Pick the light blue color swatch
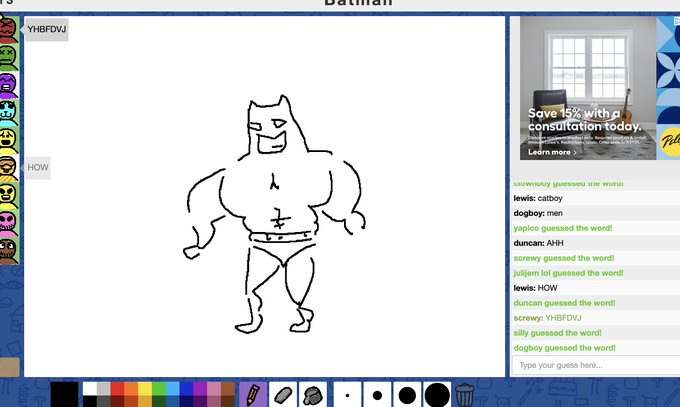Image resolution: width=680 pixels, height=407 pixels. click(173, 388)
